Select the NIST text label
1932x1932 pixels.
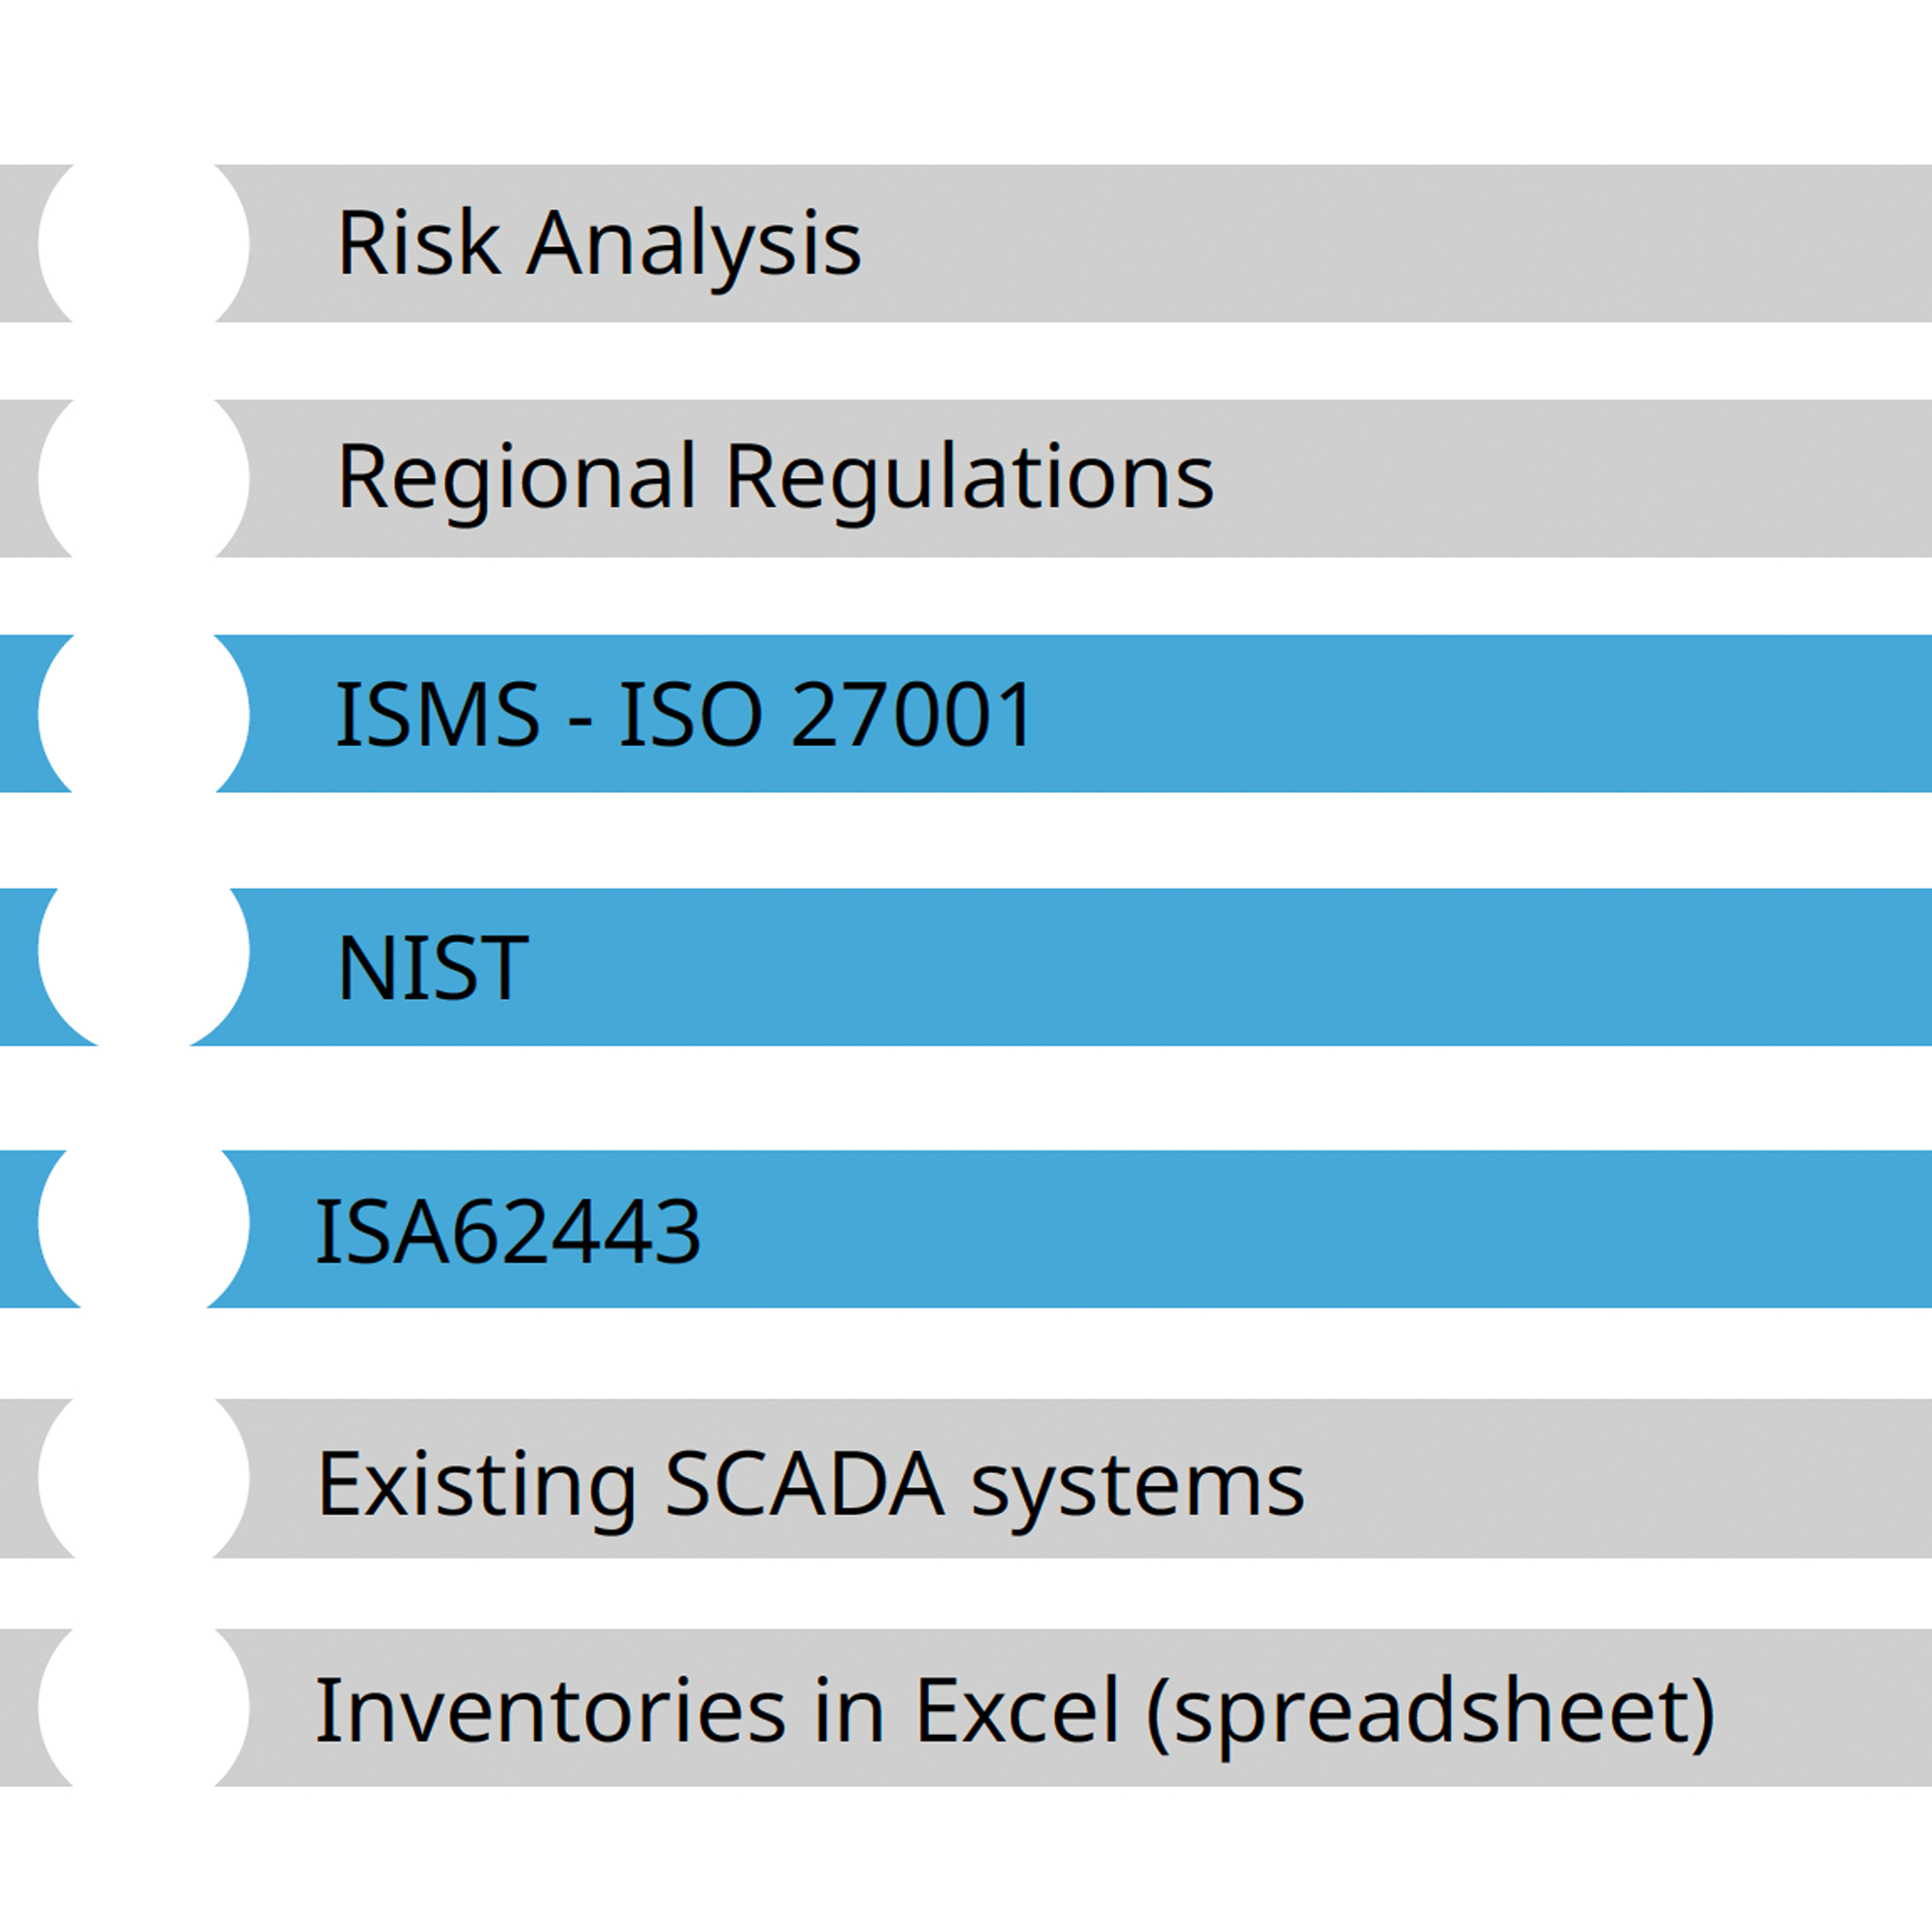coord(433,967)
